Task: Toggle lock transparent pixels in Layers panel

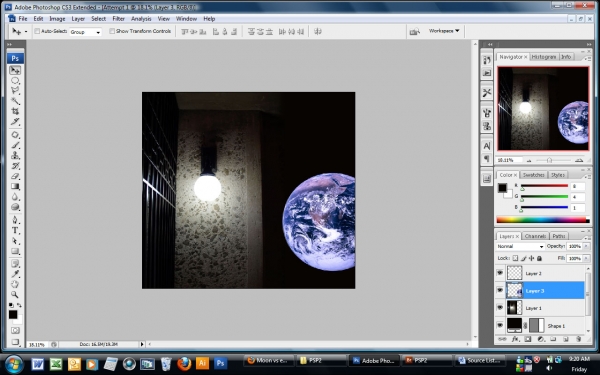Action: point(515,258)
